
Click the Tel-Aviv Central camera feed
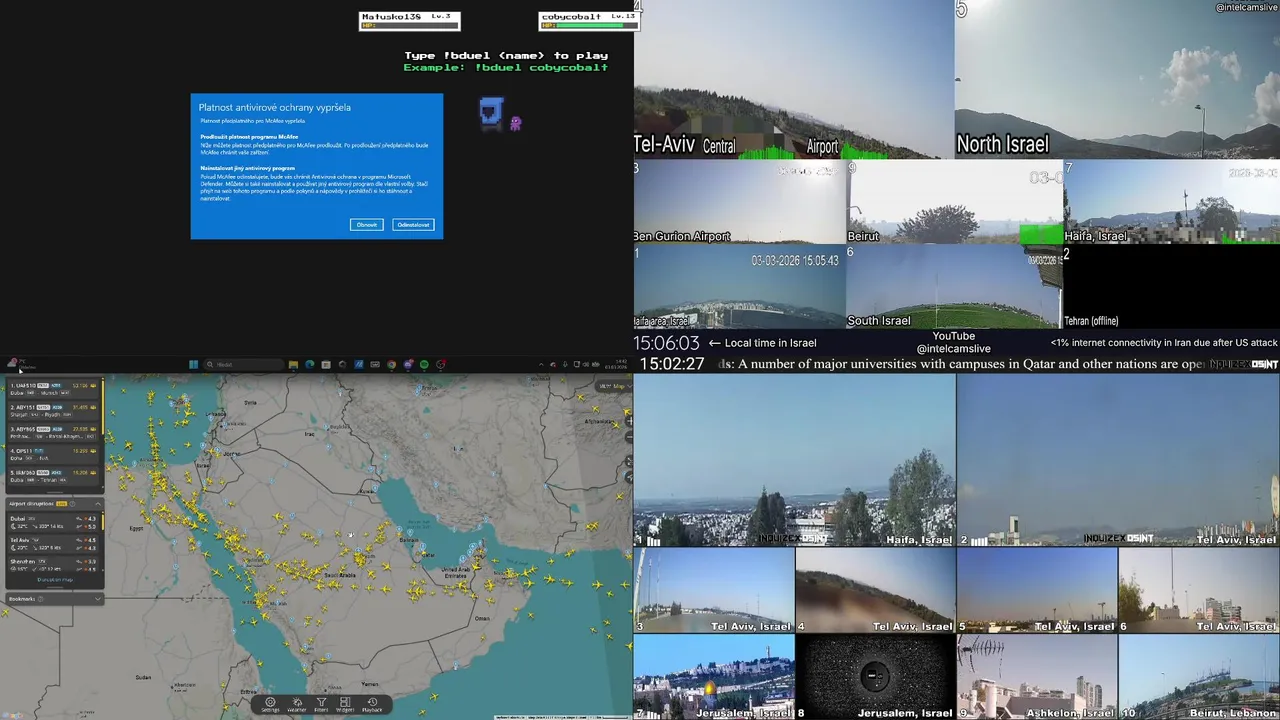[x=794, y=80]
